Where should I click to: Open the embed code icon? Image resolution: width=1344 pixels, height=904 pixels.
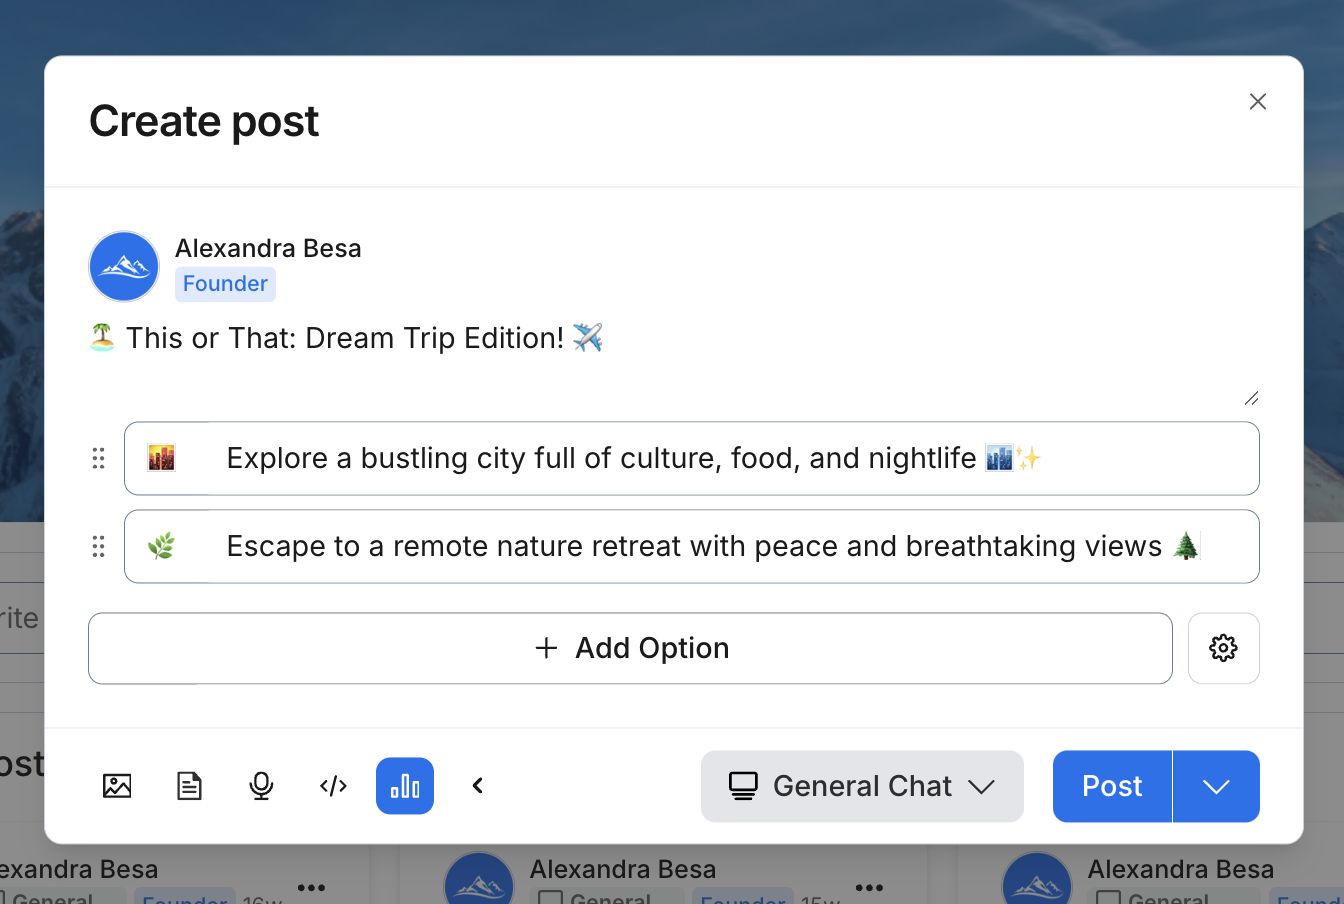tap(333, 786)
